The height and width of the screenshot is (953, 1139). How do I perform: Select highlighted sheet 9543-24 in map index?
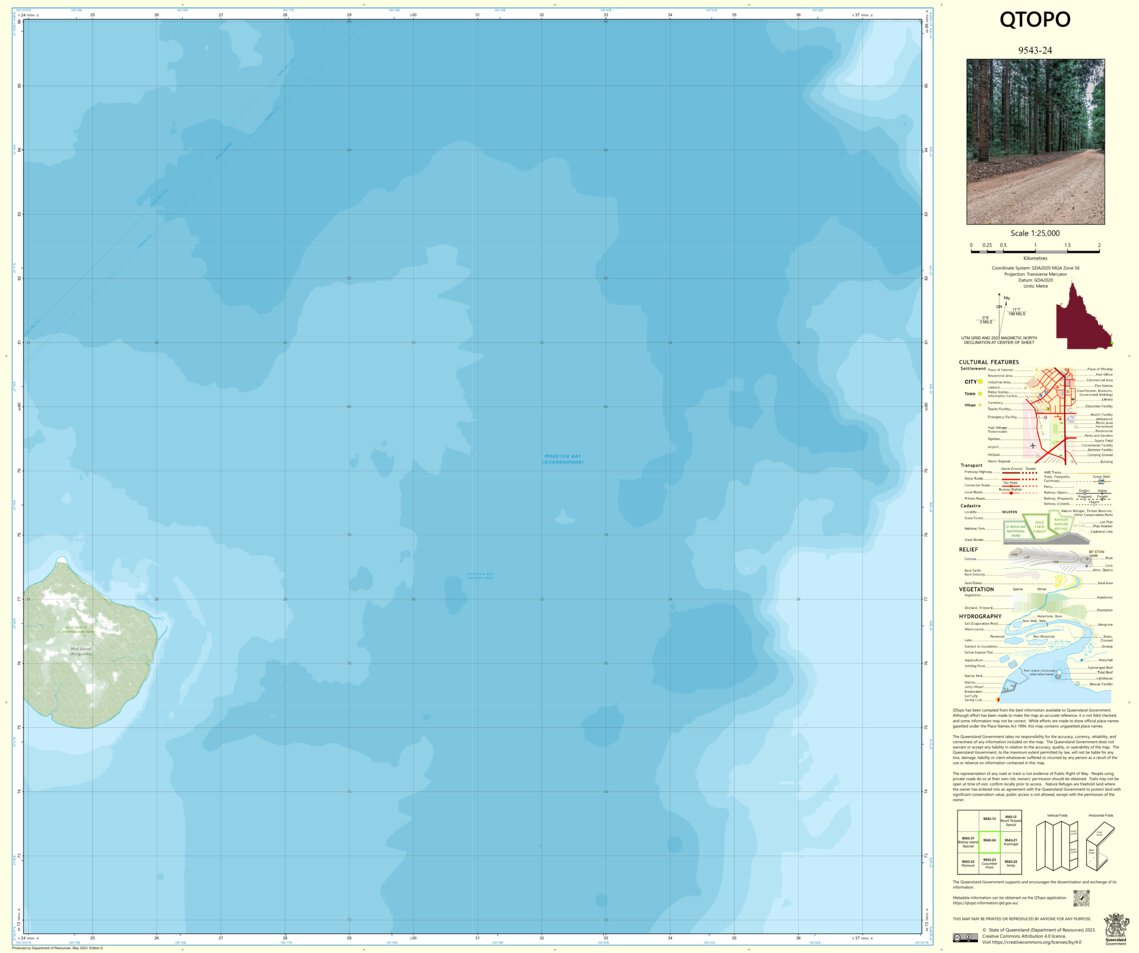click(x=990, y=841)
